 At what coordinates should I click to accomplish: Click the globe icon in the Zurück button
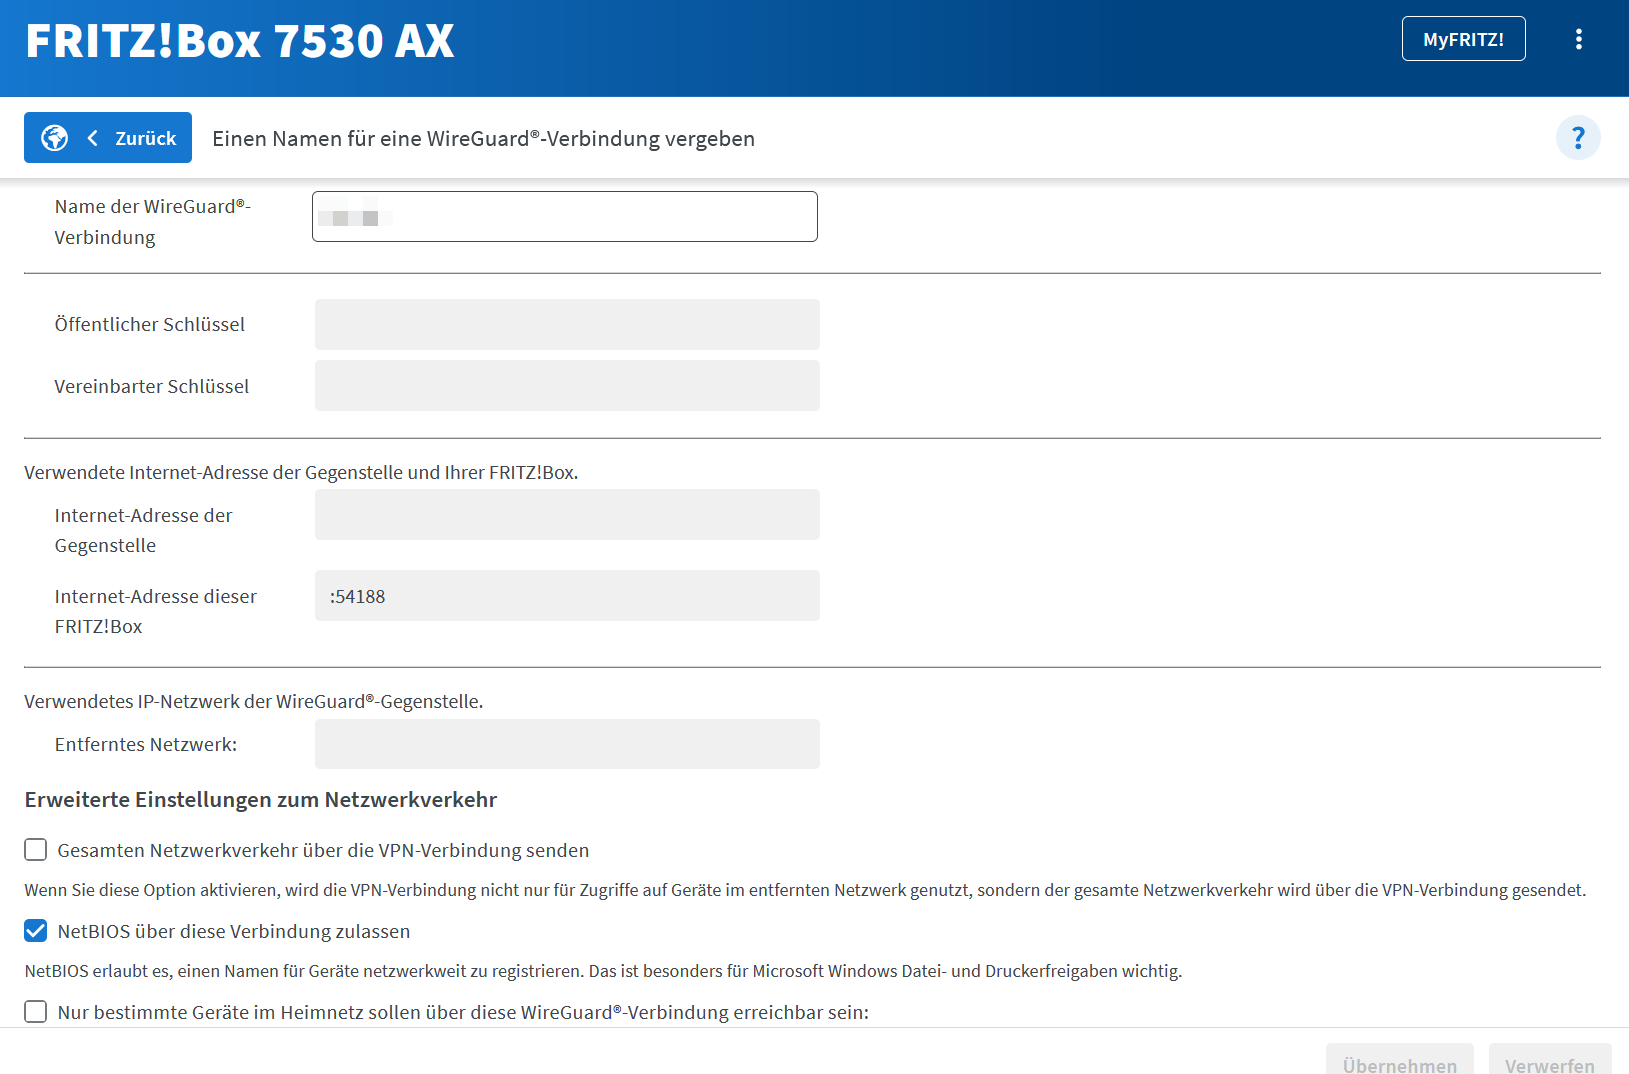pos(55,138)
